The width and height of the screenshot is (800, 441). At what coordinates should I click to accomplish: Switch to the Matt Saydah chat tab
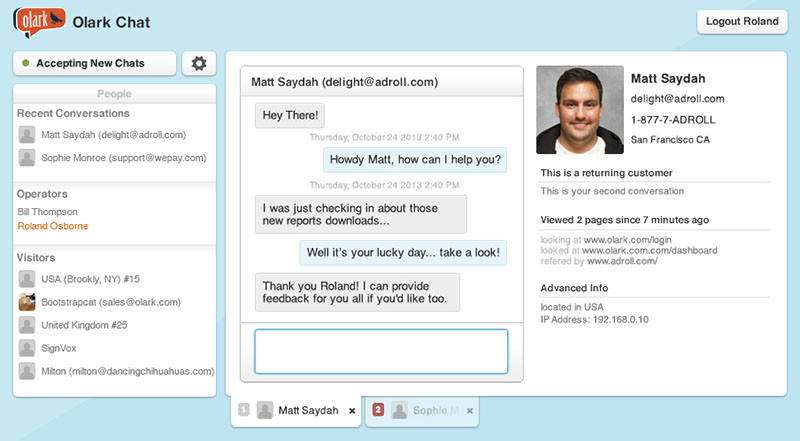[x=300, y=410]
